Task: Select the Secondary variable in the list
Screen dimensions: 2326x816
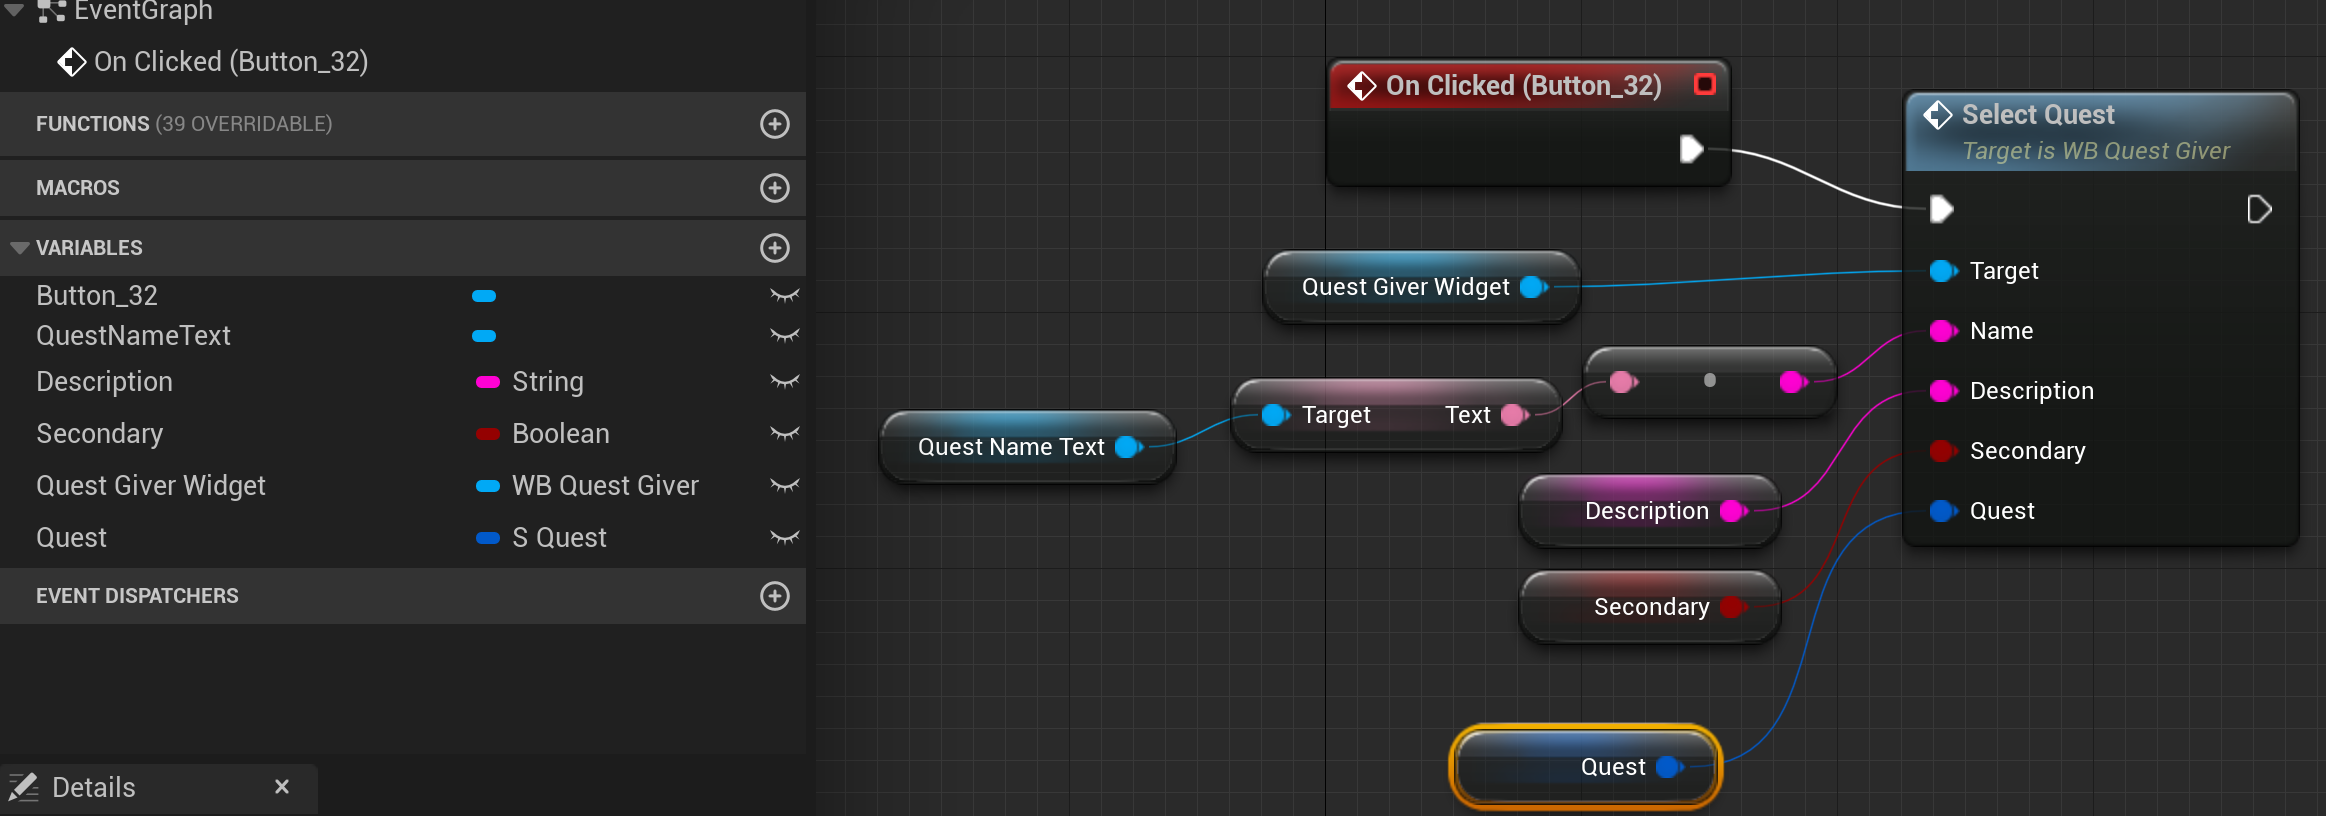Action: 99,434
